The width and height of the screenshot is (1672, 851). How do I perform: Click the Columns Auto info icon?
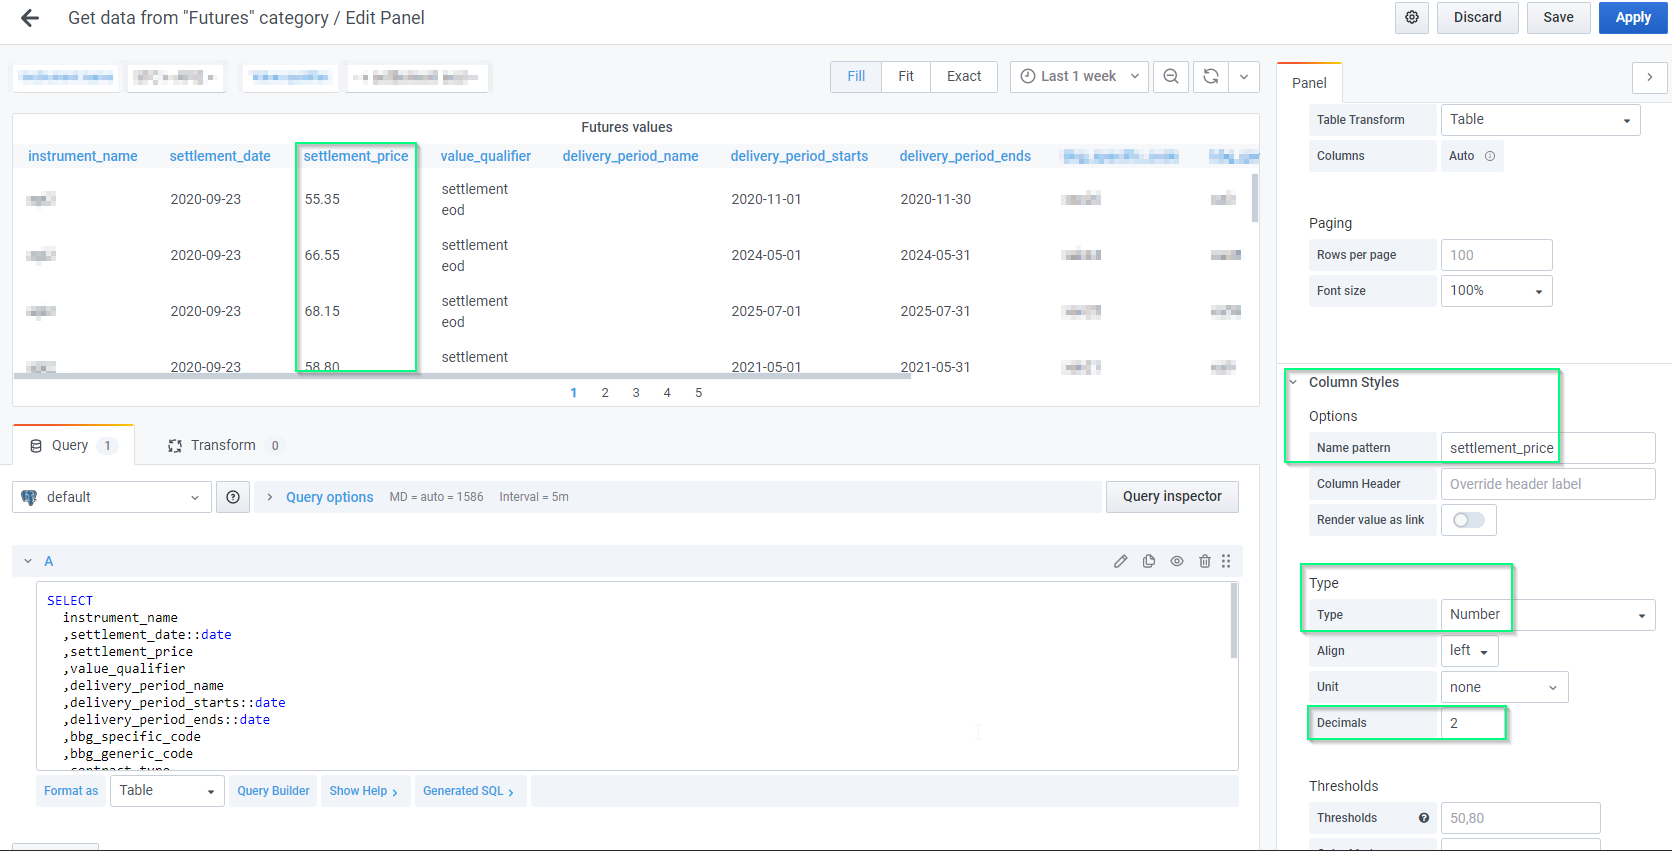(x=1490, y=156)
